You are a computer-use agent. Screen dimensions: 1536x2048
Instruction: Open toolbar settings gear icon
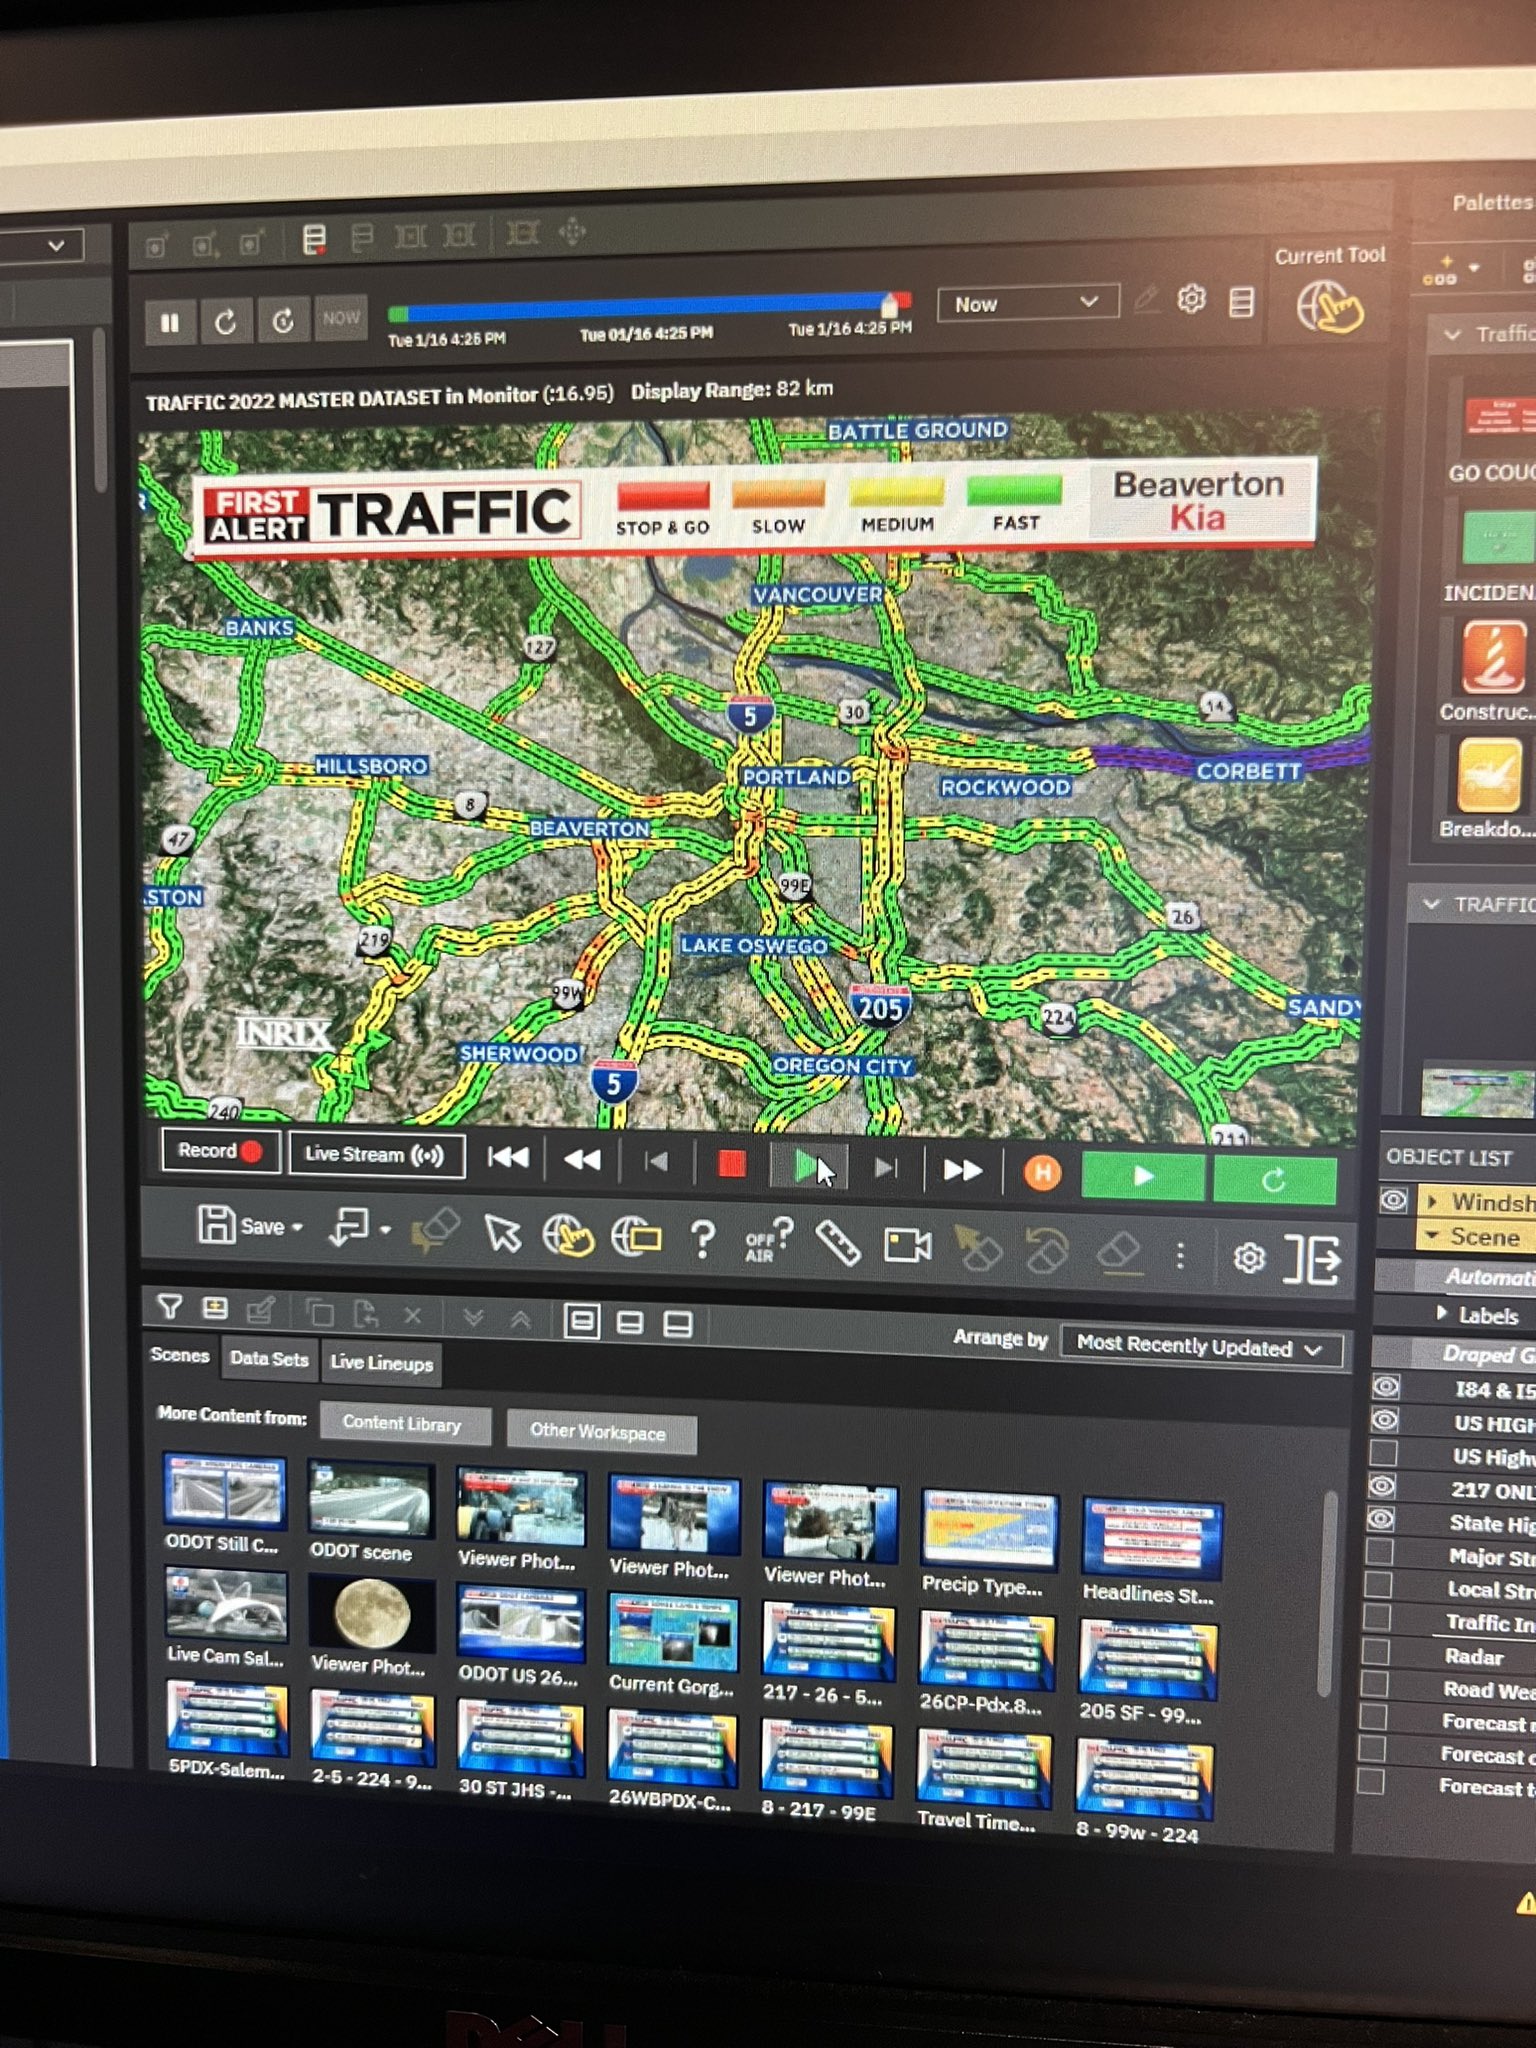coord(1248,1257)
